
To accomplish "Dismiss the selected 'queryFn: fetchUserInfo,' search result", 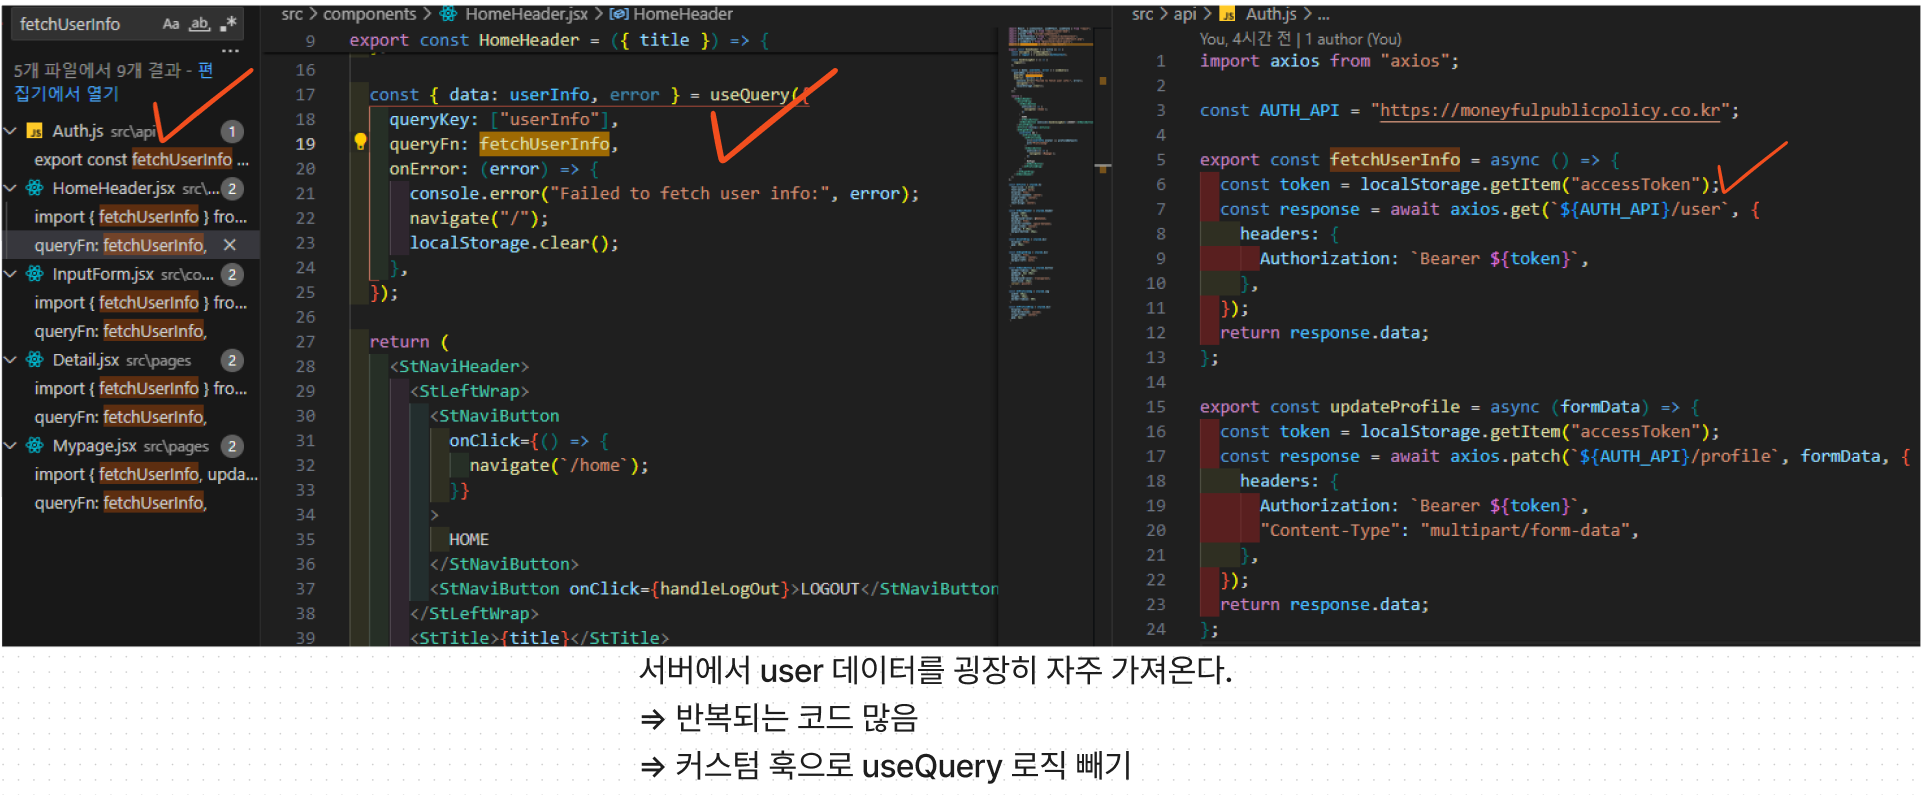I will 230,245.
